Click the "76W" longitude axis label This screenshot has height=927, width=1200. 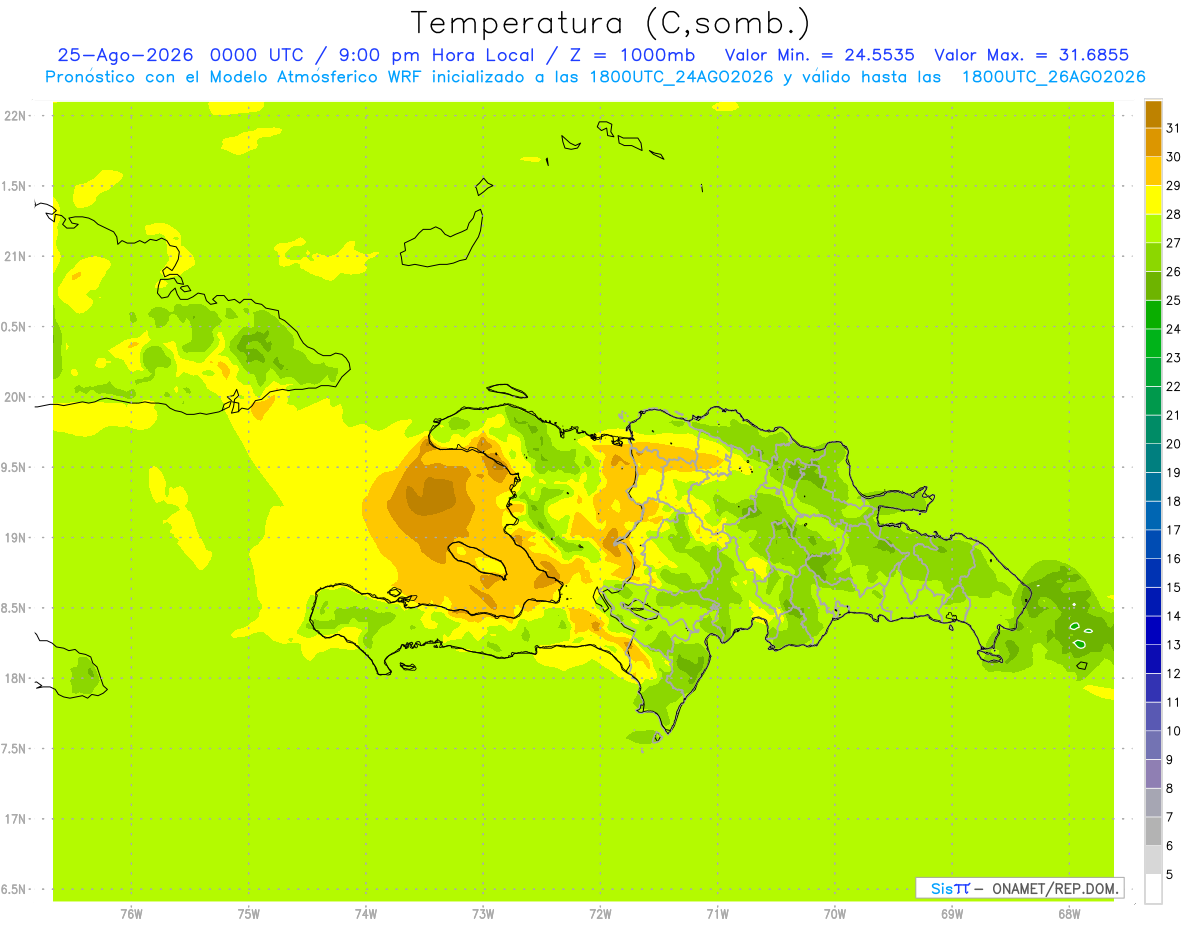(131, 913)
